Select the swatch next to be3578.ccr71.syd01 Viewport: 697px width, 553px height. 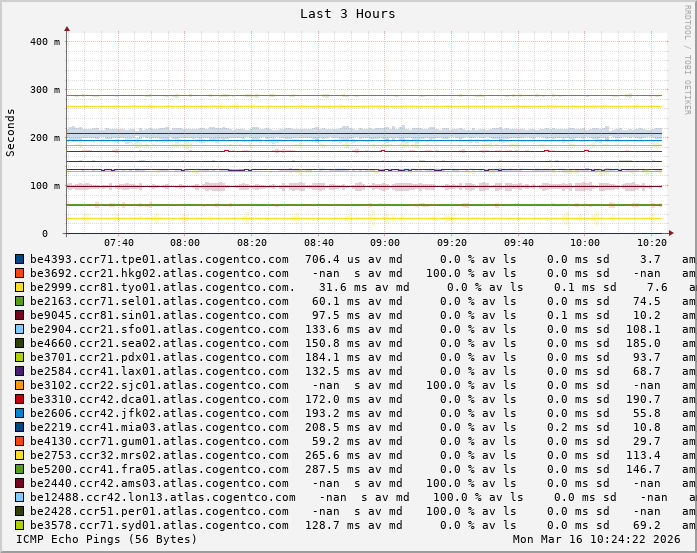point(19,525)
